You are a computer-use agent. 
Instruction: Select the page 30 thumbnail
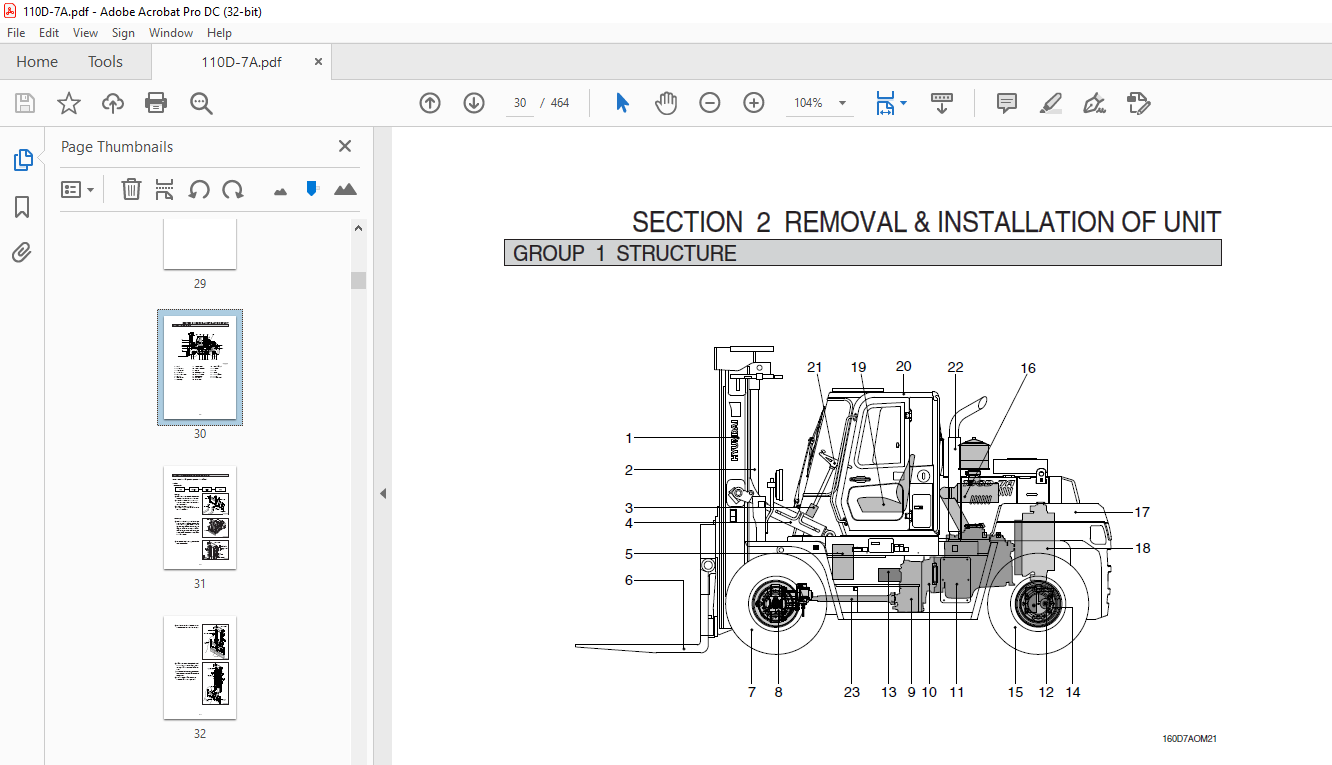200,366
